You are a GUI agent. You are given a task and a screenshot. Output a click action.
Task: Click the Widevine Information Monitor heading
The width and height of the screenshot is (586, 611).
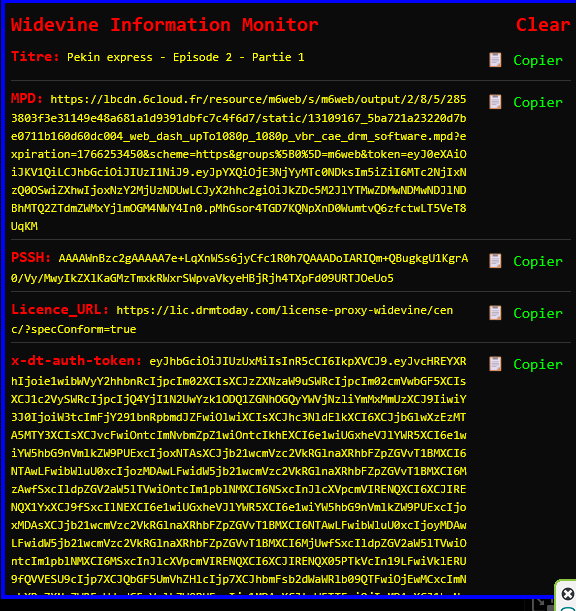click(164, 25)
